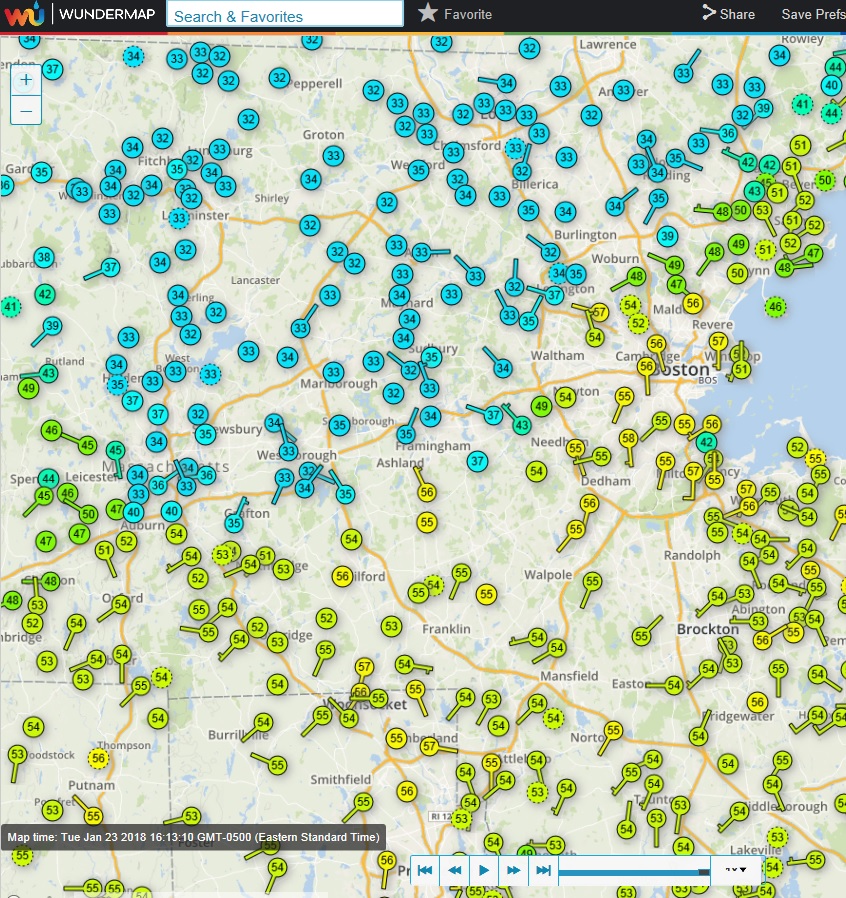Image resolution: width=846 pixels, height=898 pixels.
Task: Click the Walpole map label
Action: click(548, 575)
